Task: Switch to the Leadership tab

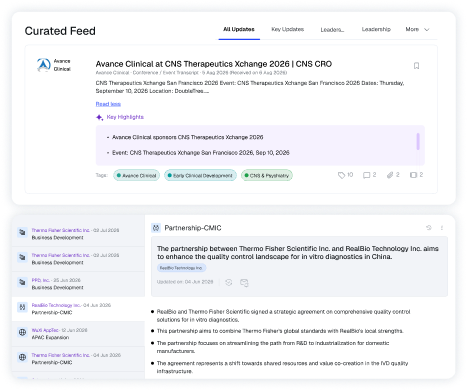Action: click(376, 29)
